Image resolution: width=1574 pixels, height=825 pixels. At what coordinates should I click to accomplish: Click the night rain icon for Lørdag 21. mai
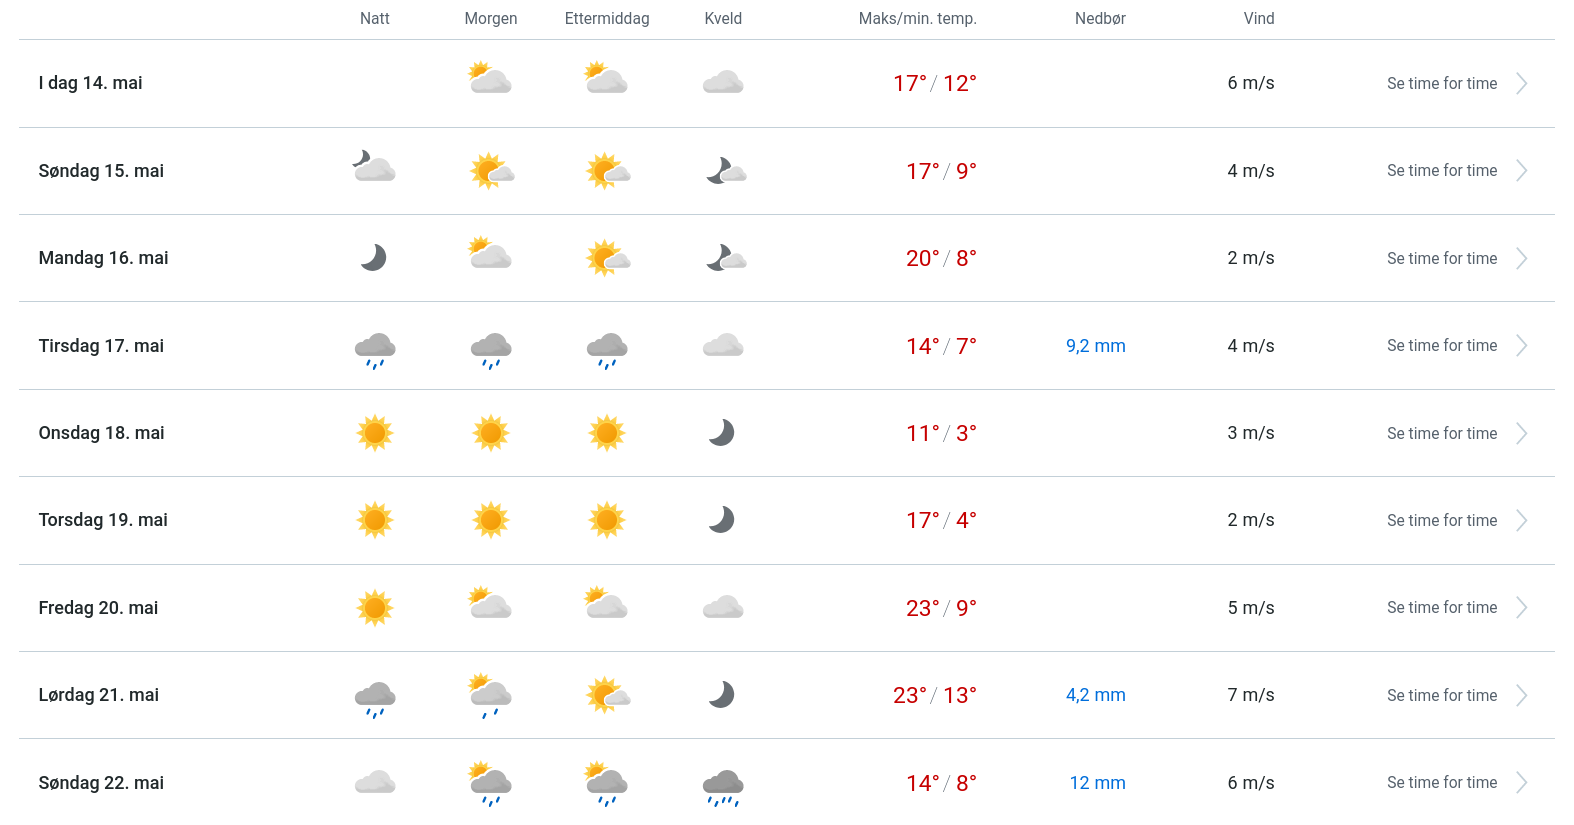coord(375,698)
